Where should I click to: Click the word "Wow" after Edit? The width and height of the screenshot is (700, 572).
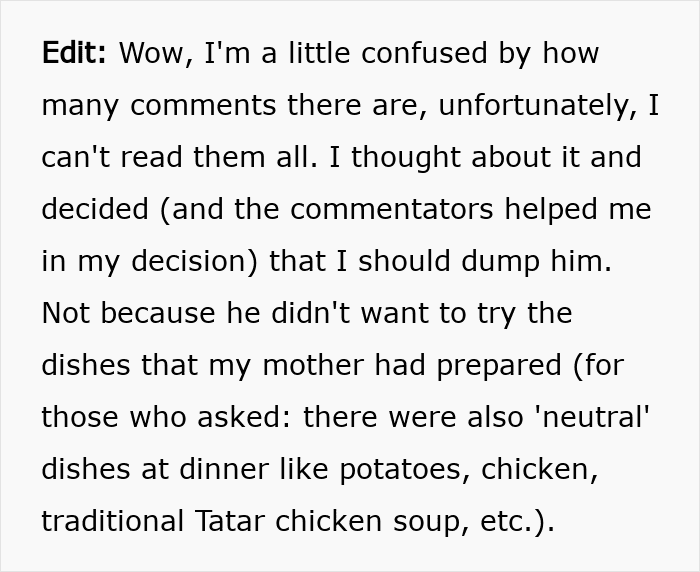pyautogui.click(x=150, y=54)
